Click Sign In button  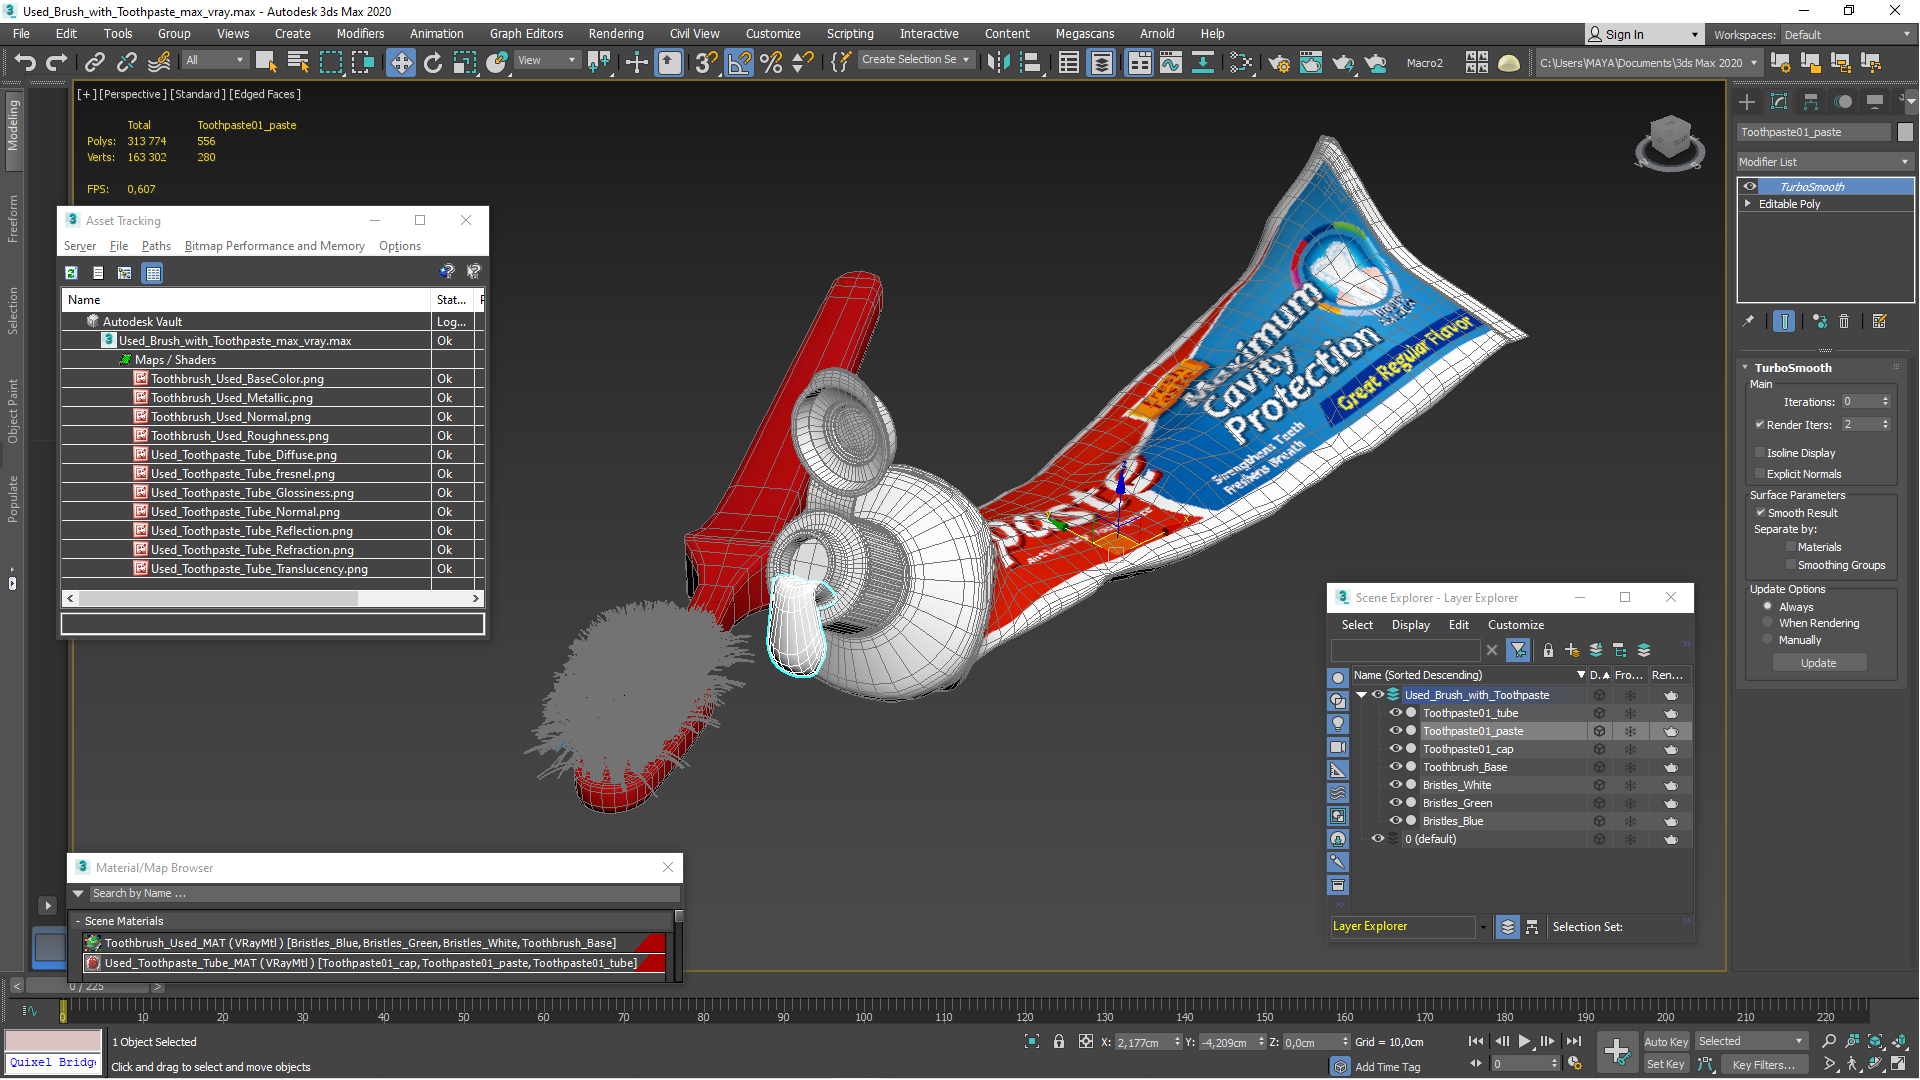point(1644,34)
